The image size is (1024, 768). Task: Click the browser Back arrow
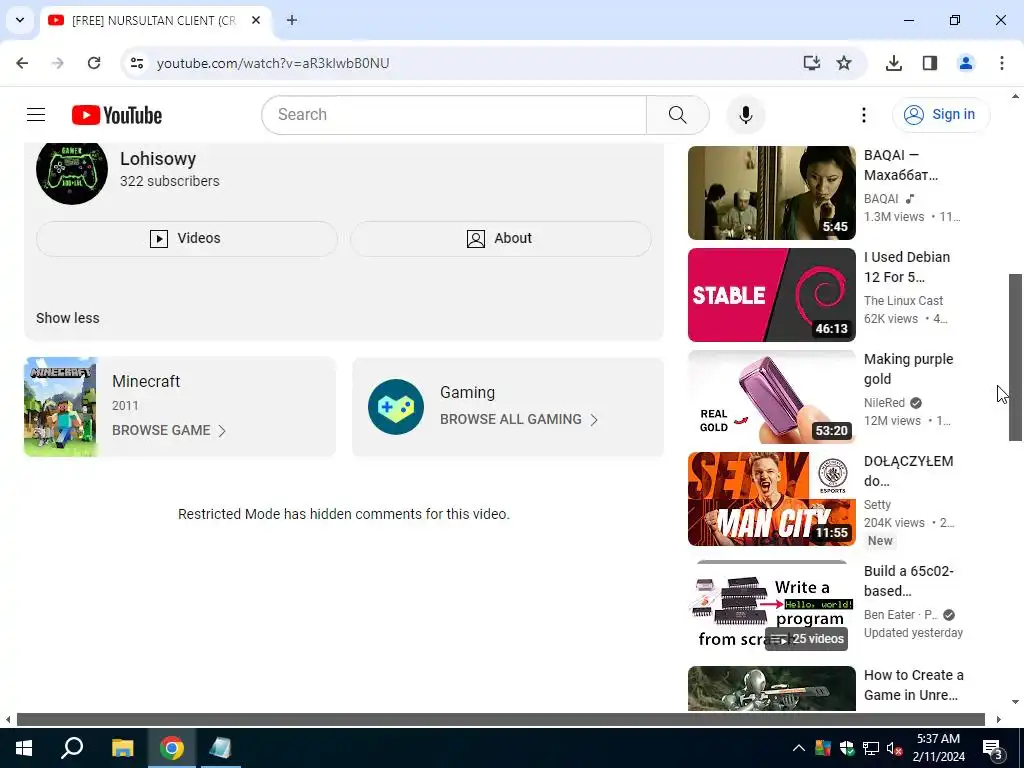coord(22,63)
